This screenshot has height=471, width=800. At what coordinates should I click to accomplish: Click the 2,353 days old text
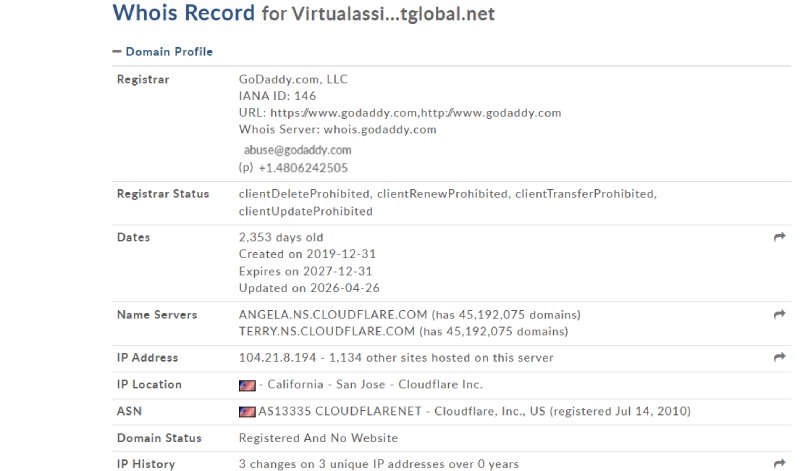coord(281,237)
